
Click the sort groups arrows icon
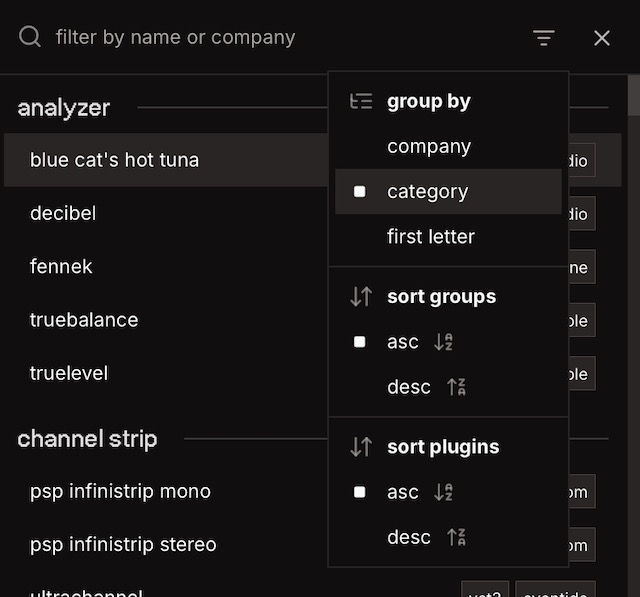[361, 297]
